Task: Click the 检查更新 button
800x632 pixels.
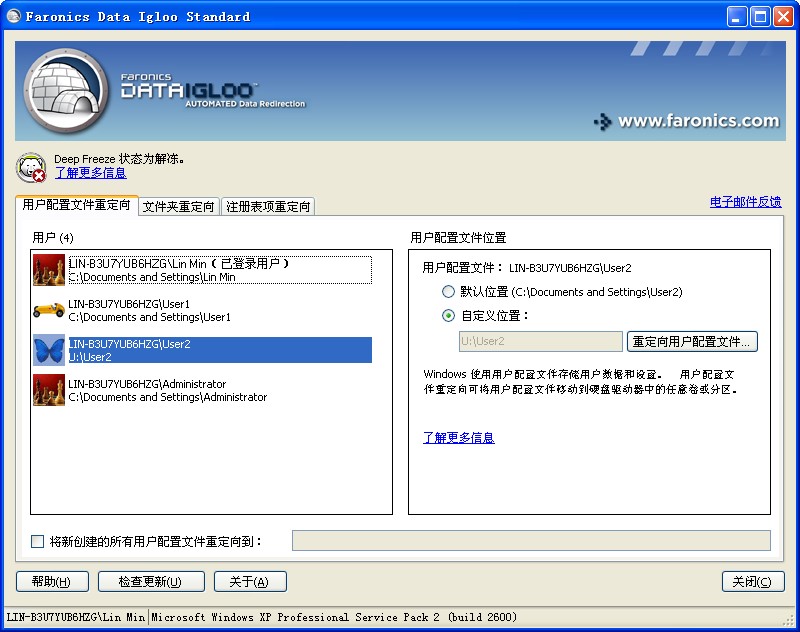Action: 150,582
